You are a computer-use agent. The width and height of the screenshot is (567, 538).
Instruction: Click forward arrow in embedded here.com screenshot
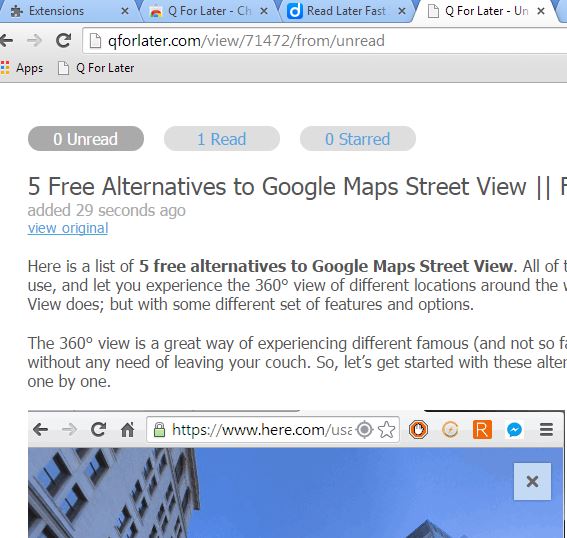pos(69,430)
